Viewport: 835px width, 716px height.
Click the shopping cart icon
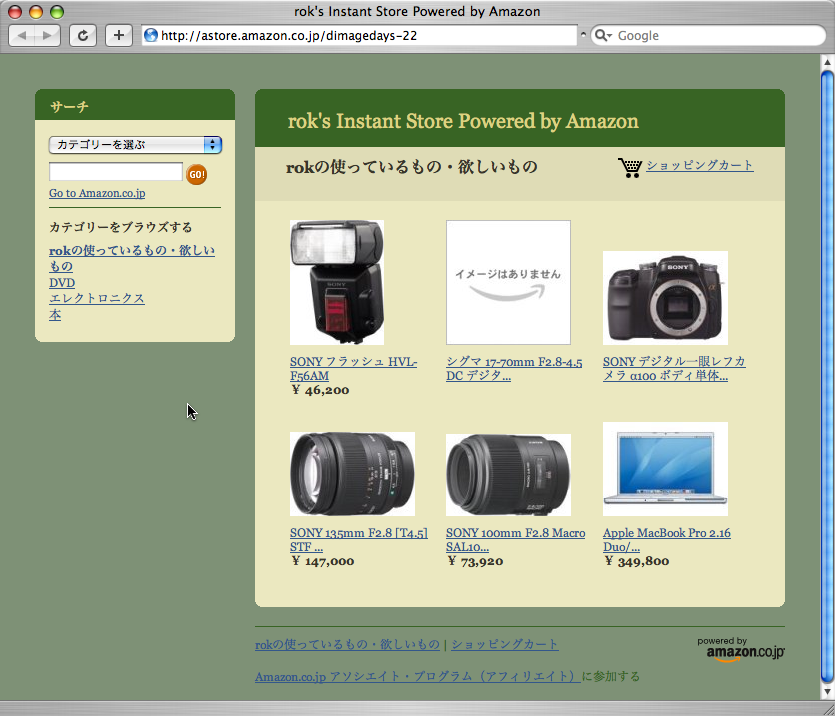(x=630, y=167)
